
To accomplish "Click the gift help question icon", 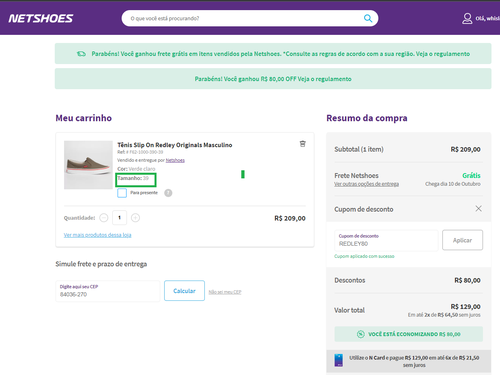I will [168, 193].
